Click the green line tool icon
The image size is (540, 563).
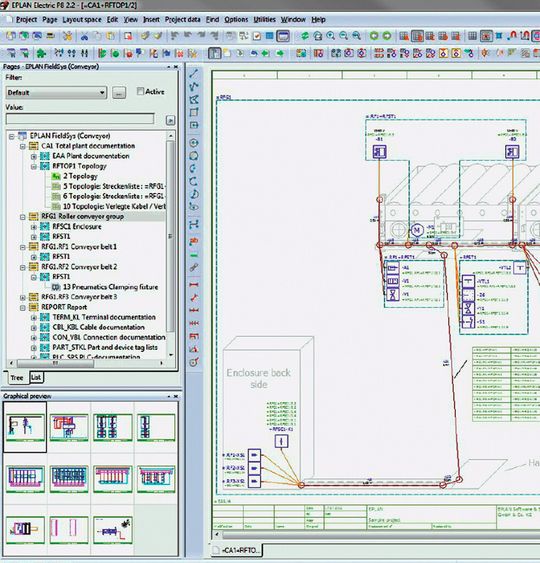[x=194, y=255]
